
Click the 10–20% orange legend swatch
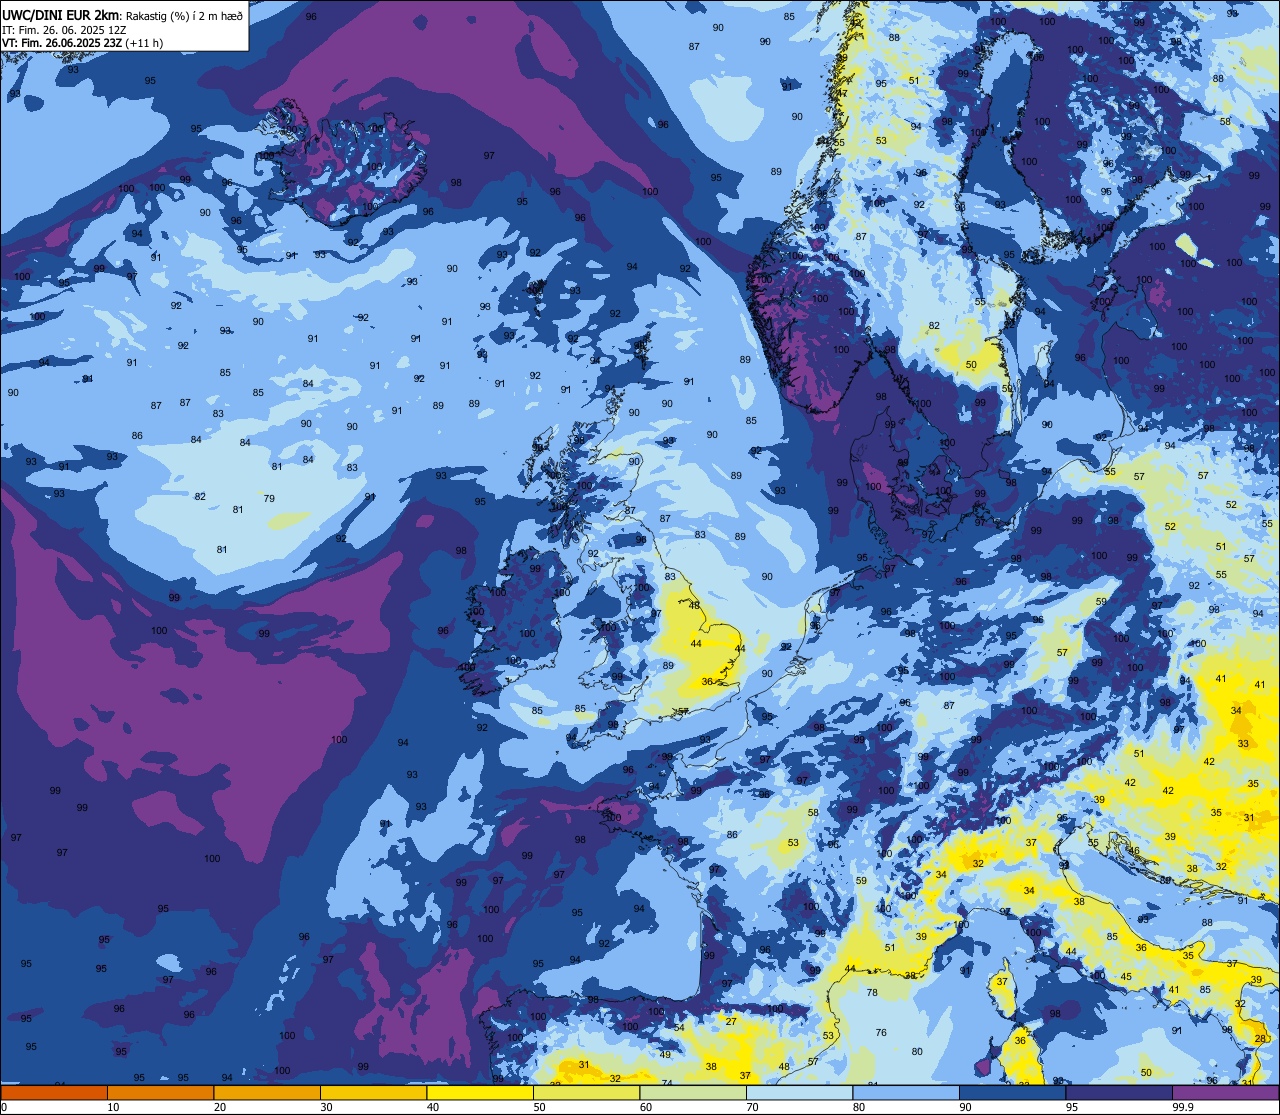coord(160,1092)
